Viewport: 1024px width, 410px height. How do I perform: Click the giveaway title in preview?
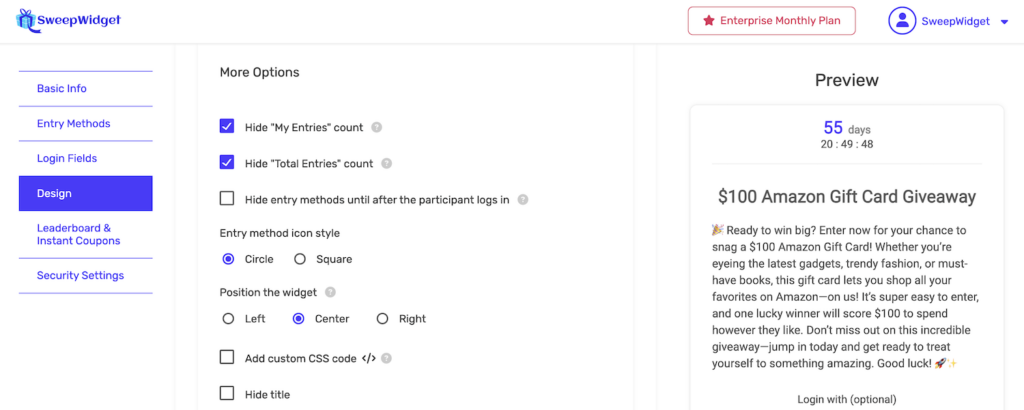click(846, 197)
